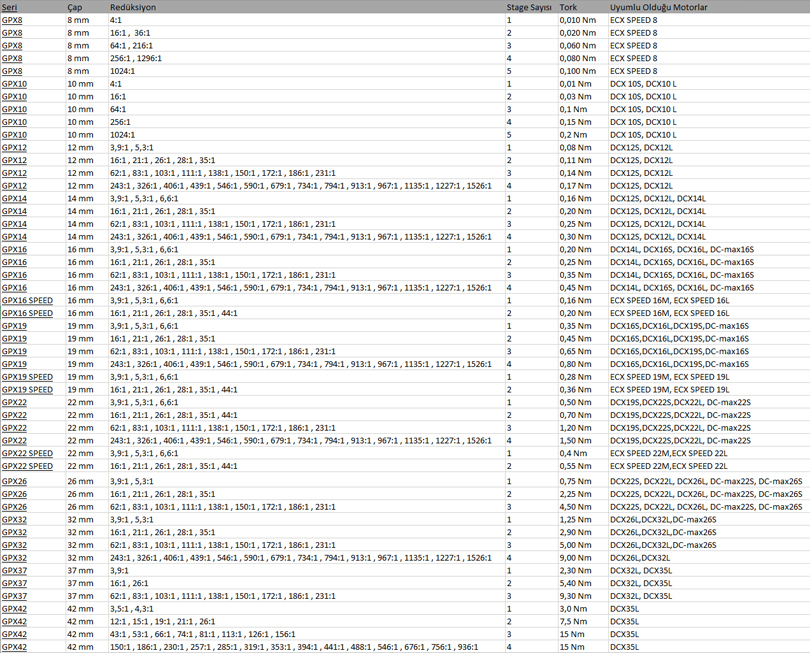This screenshot has width=810, height=653.
Task: Open the GPX16 link in the 0,45 Nm row
Action: (14, 288)
